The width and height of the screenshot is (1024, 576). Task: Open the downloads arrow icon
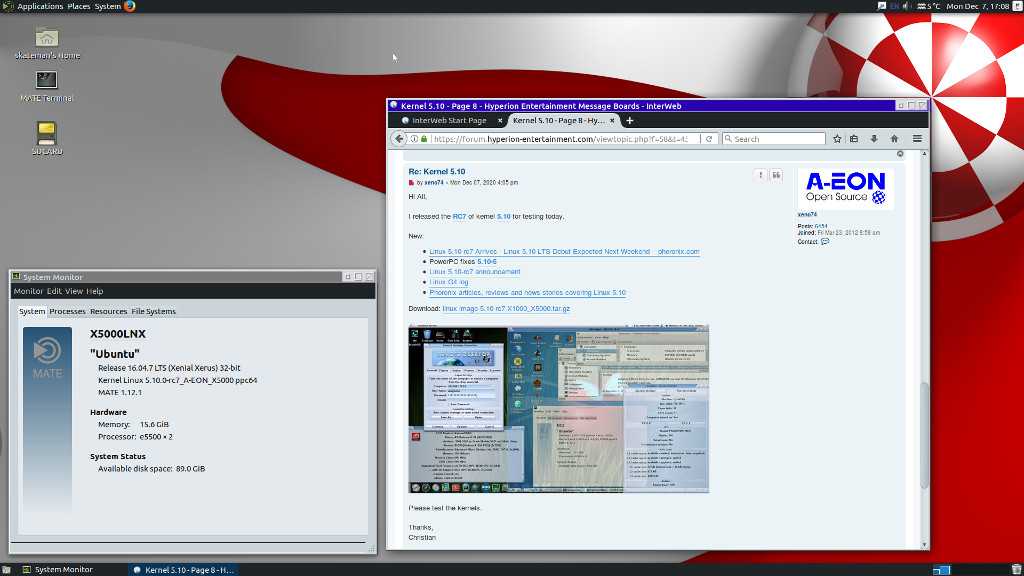click(x=874, y=139)
